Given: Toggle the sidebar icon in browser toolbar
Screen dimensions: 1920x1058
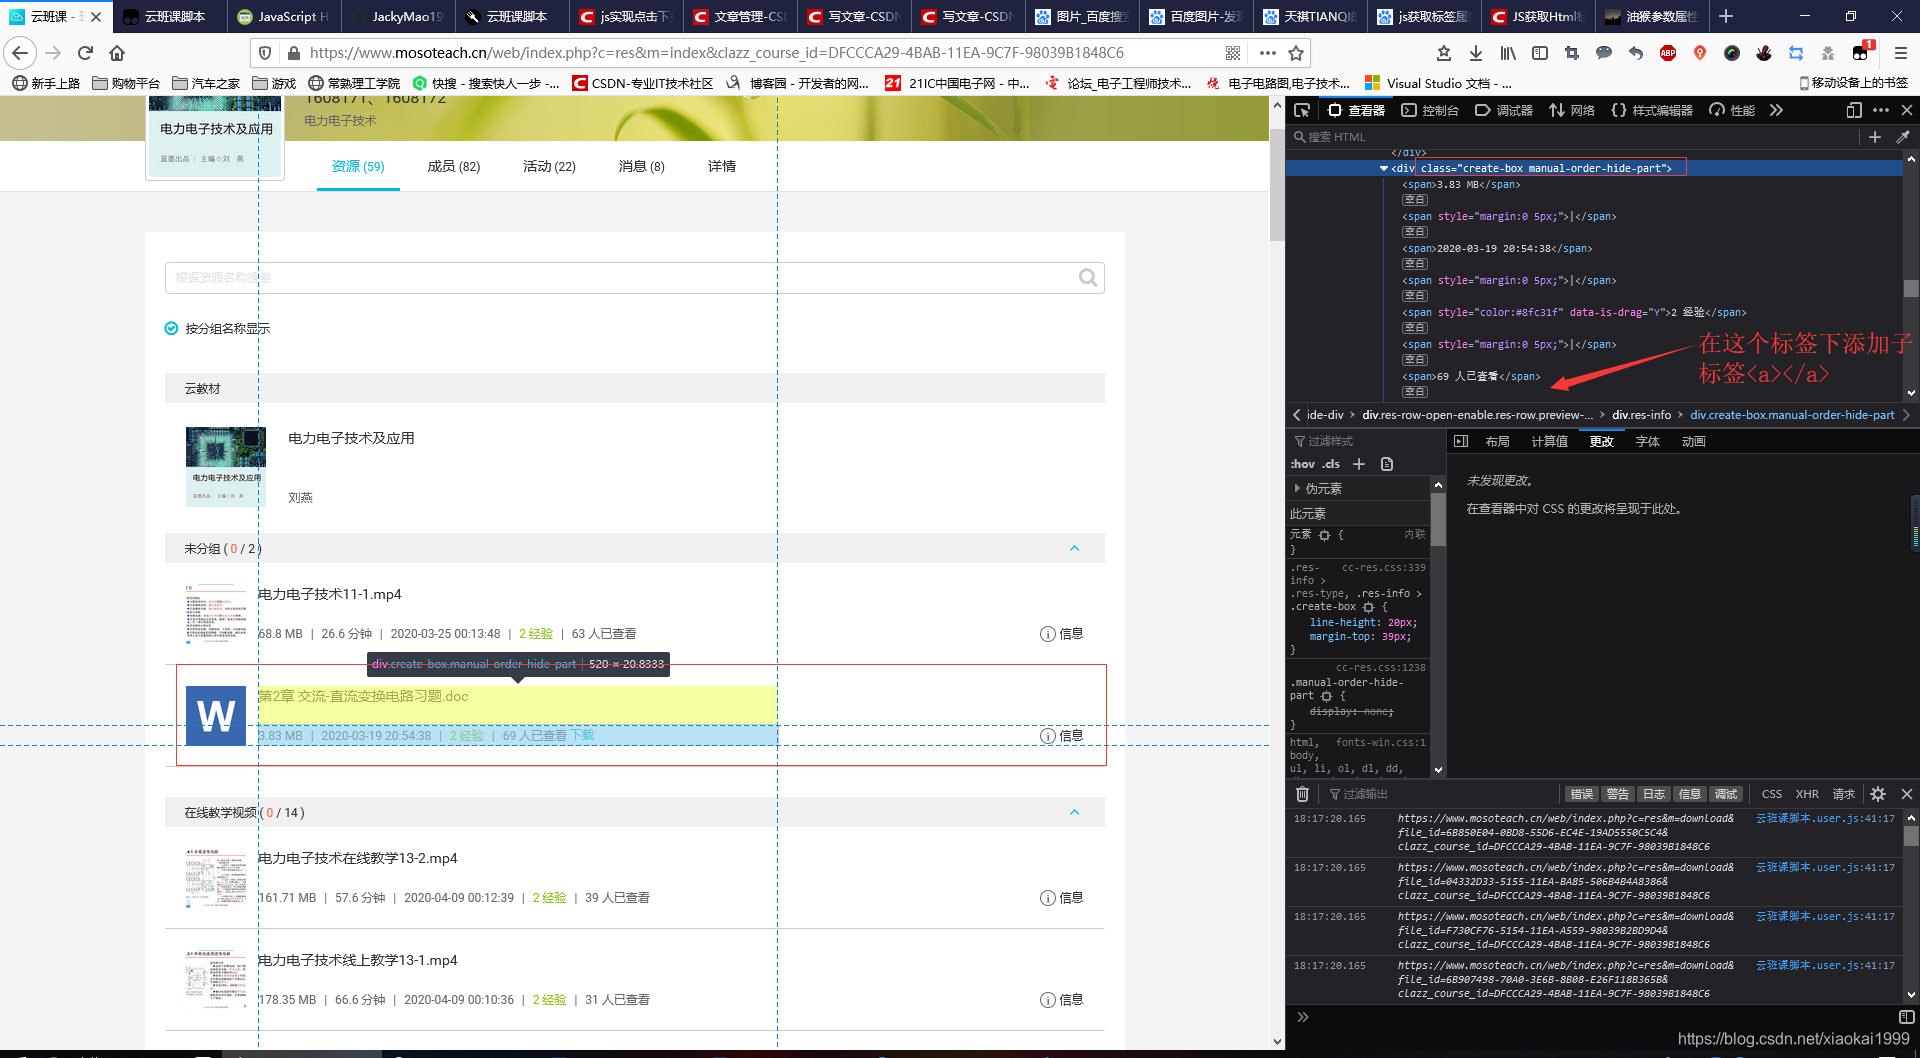Looking at the screenshot, I should tap(1540, 53).
